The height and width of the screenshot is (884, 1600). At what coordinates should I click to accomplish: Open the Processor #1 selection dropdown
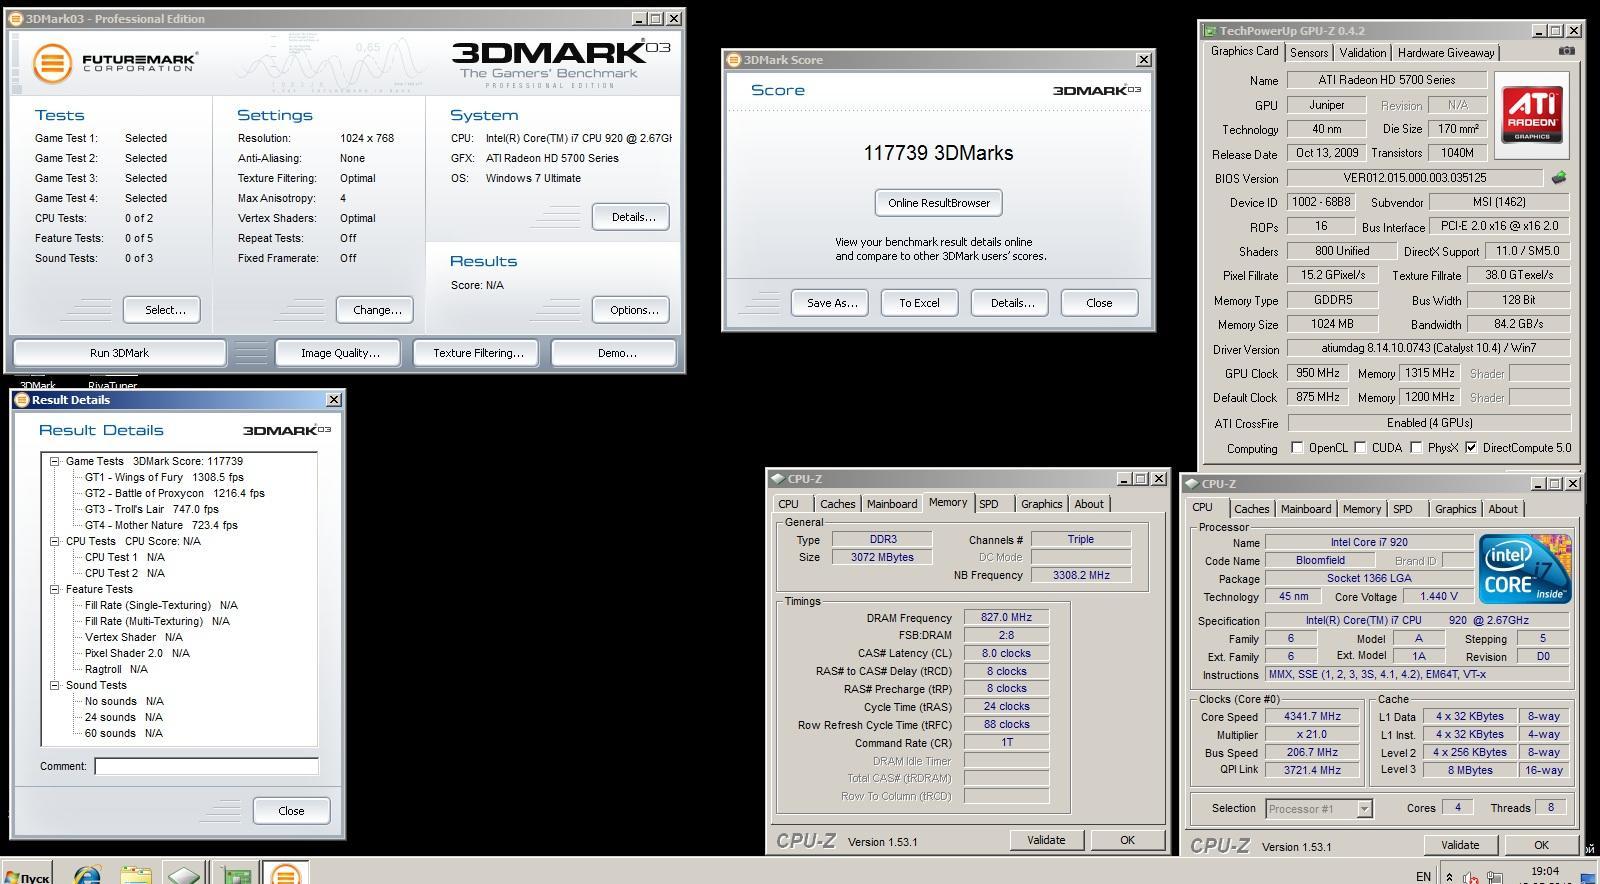1364,808
